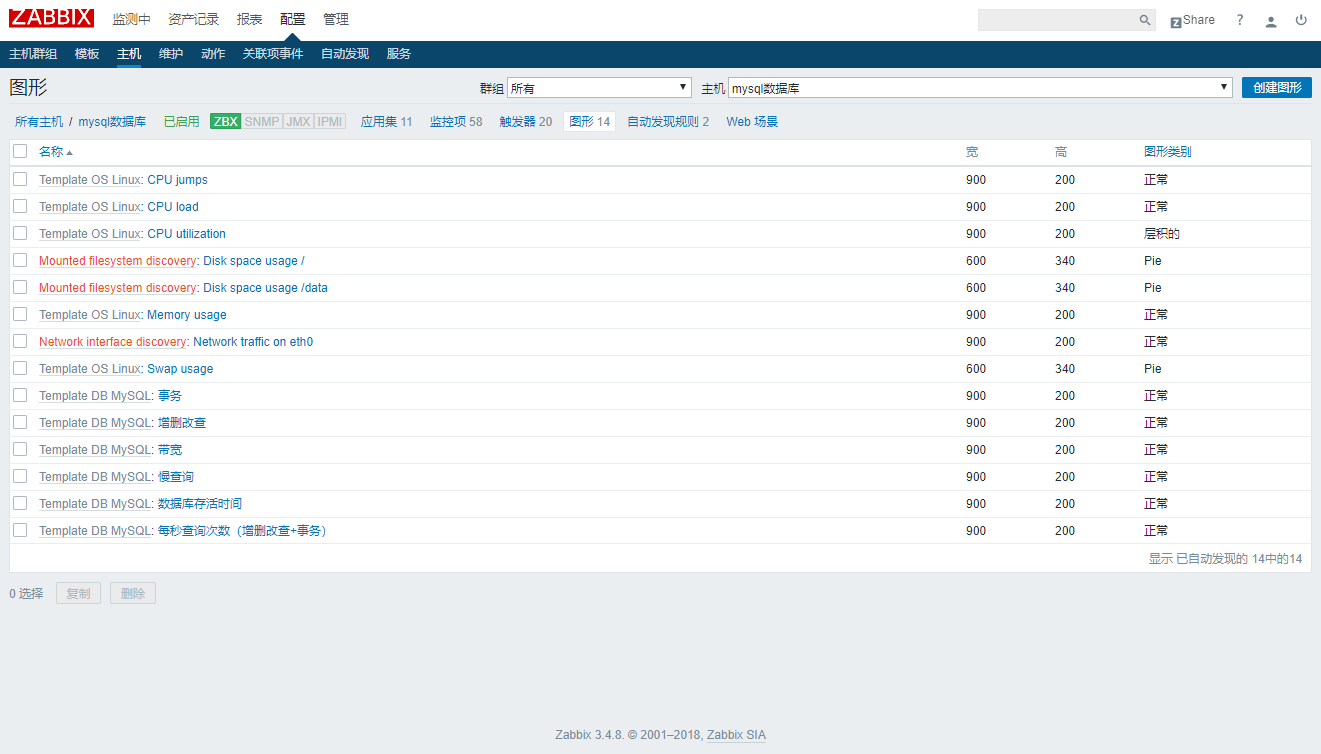Viewport: 1321px width, 754px height.
Task: Go to 关联项事件 submenu
Action: 273,54
